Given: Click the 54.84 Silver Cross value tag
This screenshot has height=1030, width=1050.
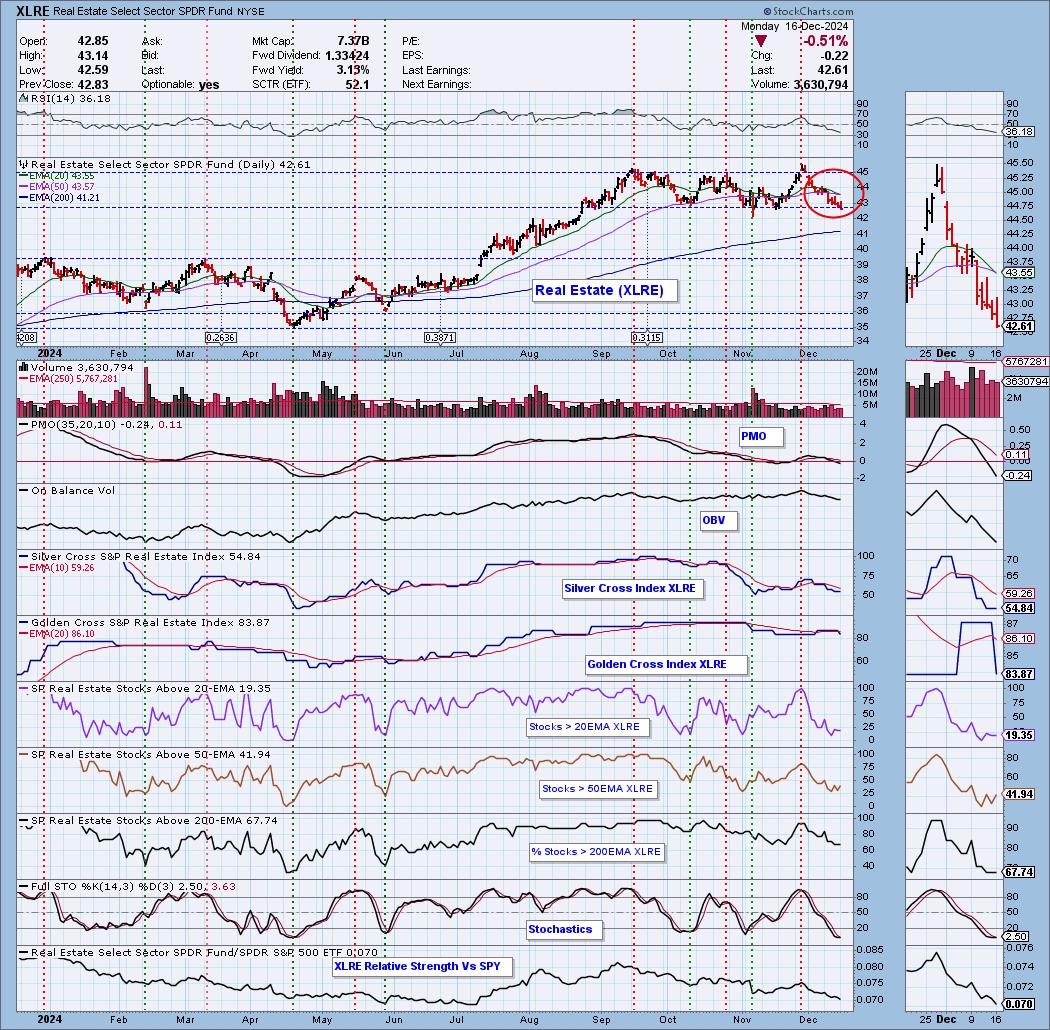Looking at the screenshot, I should [x=1019, y=608].
